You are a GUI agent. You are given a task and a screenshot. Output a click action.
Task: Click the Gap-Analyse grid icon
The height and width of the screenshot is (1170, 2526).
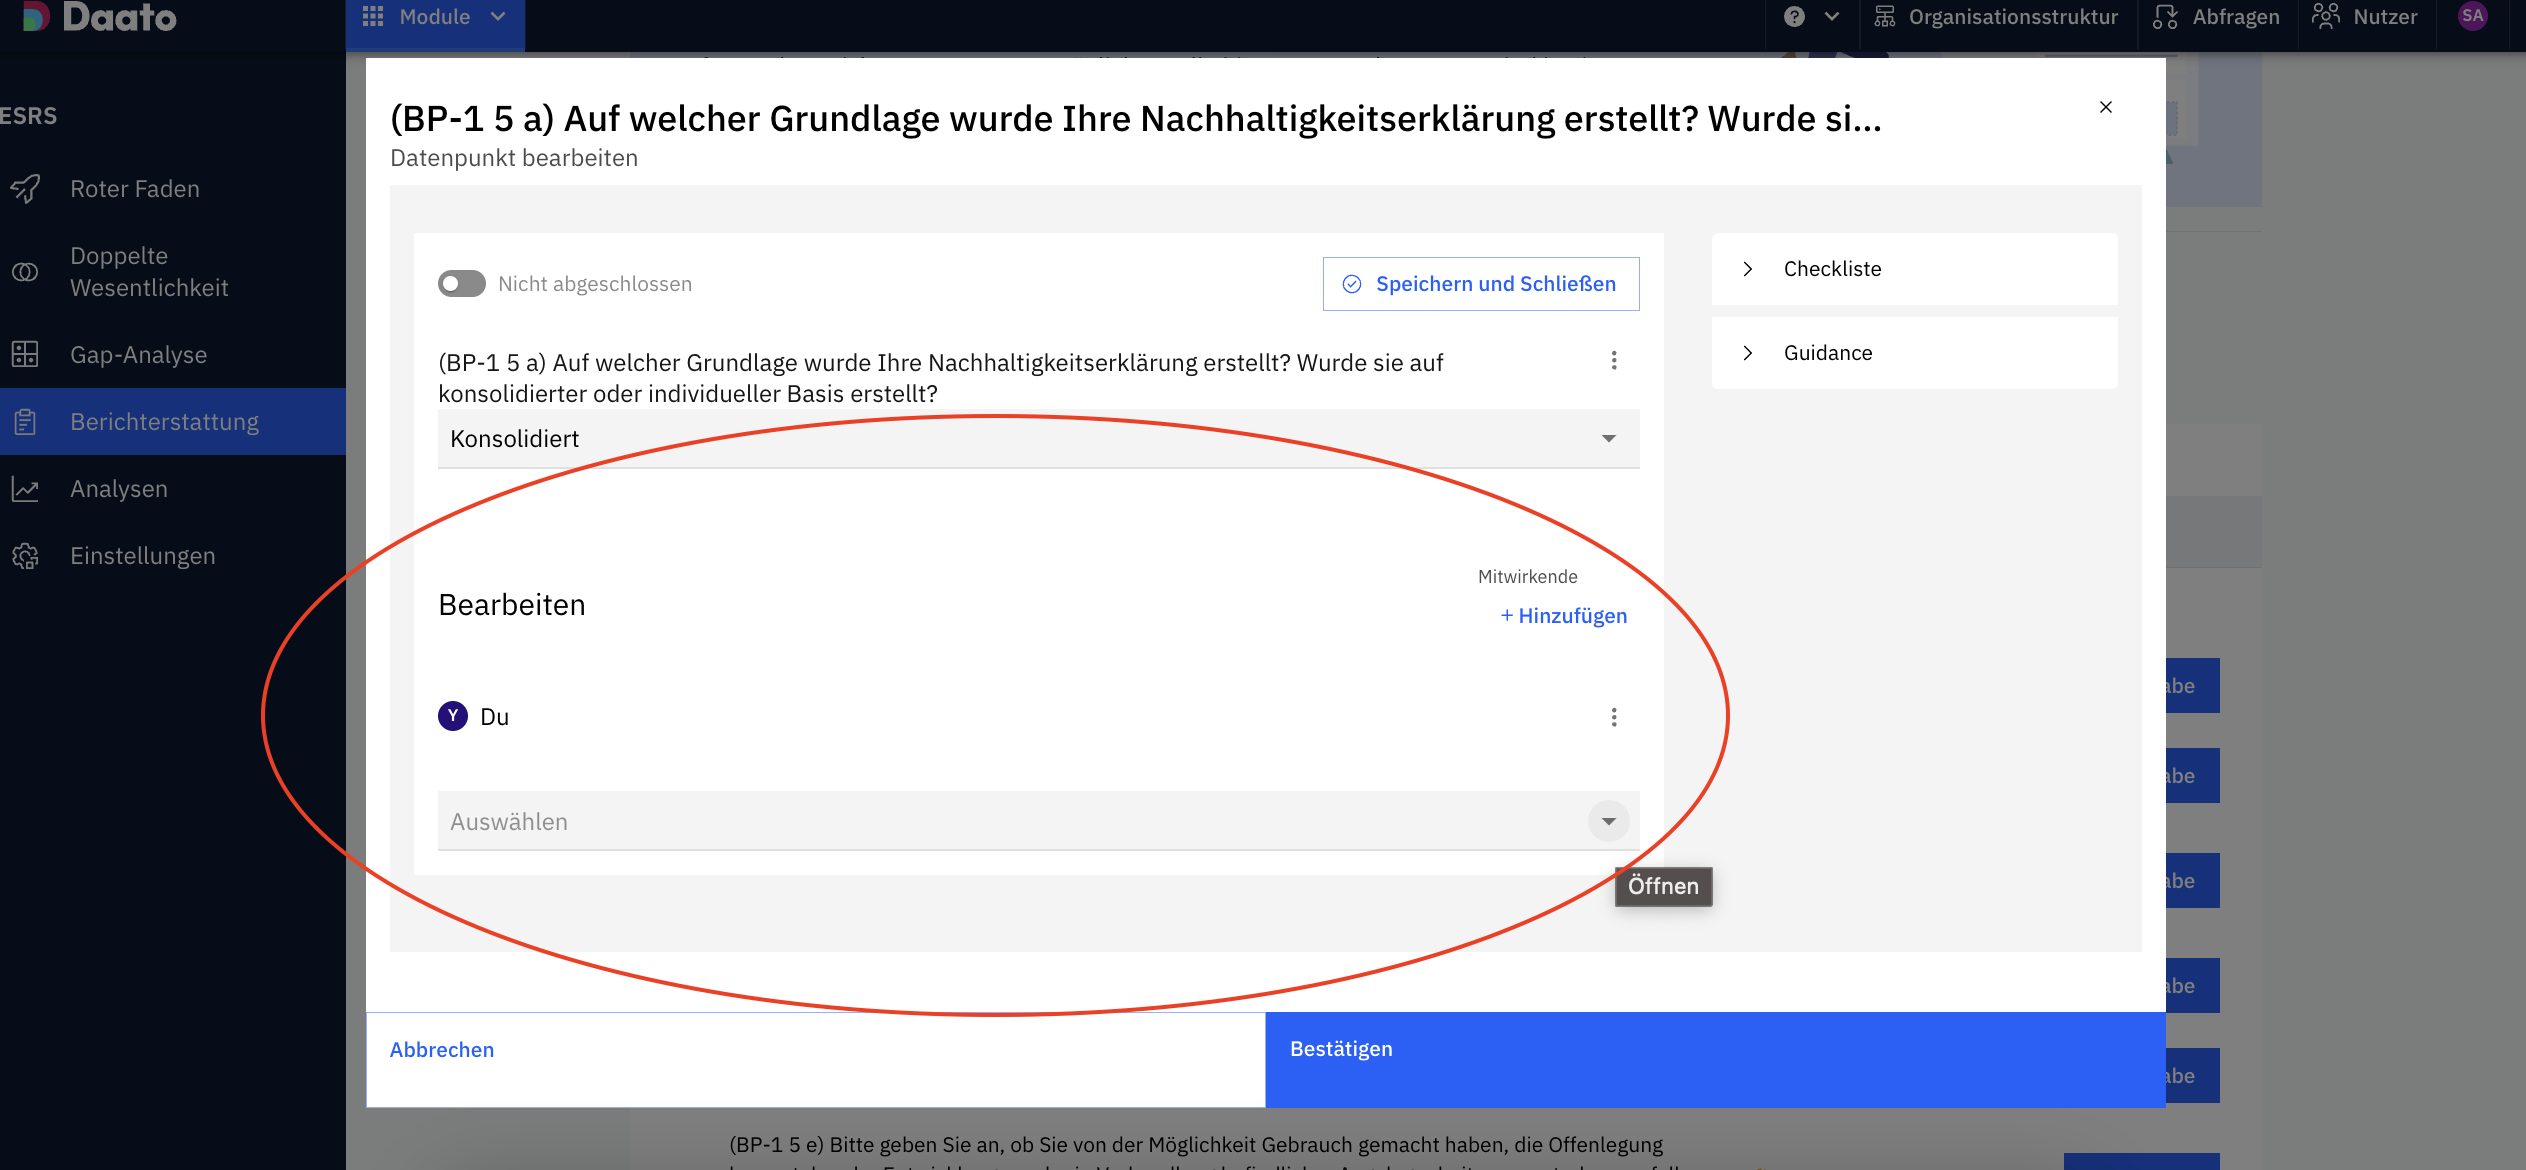pos(25,354)
